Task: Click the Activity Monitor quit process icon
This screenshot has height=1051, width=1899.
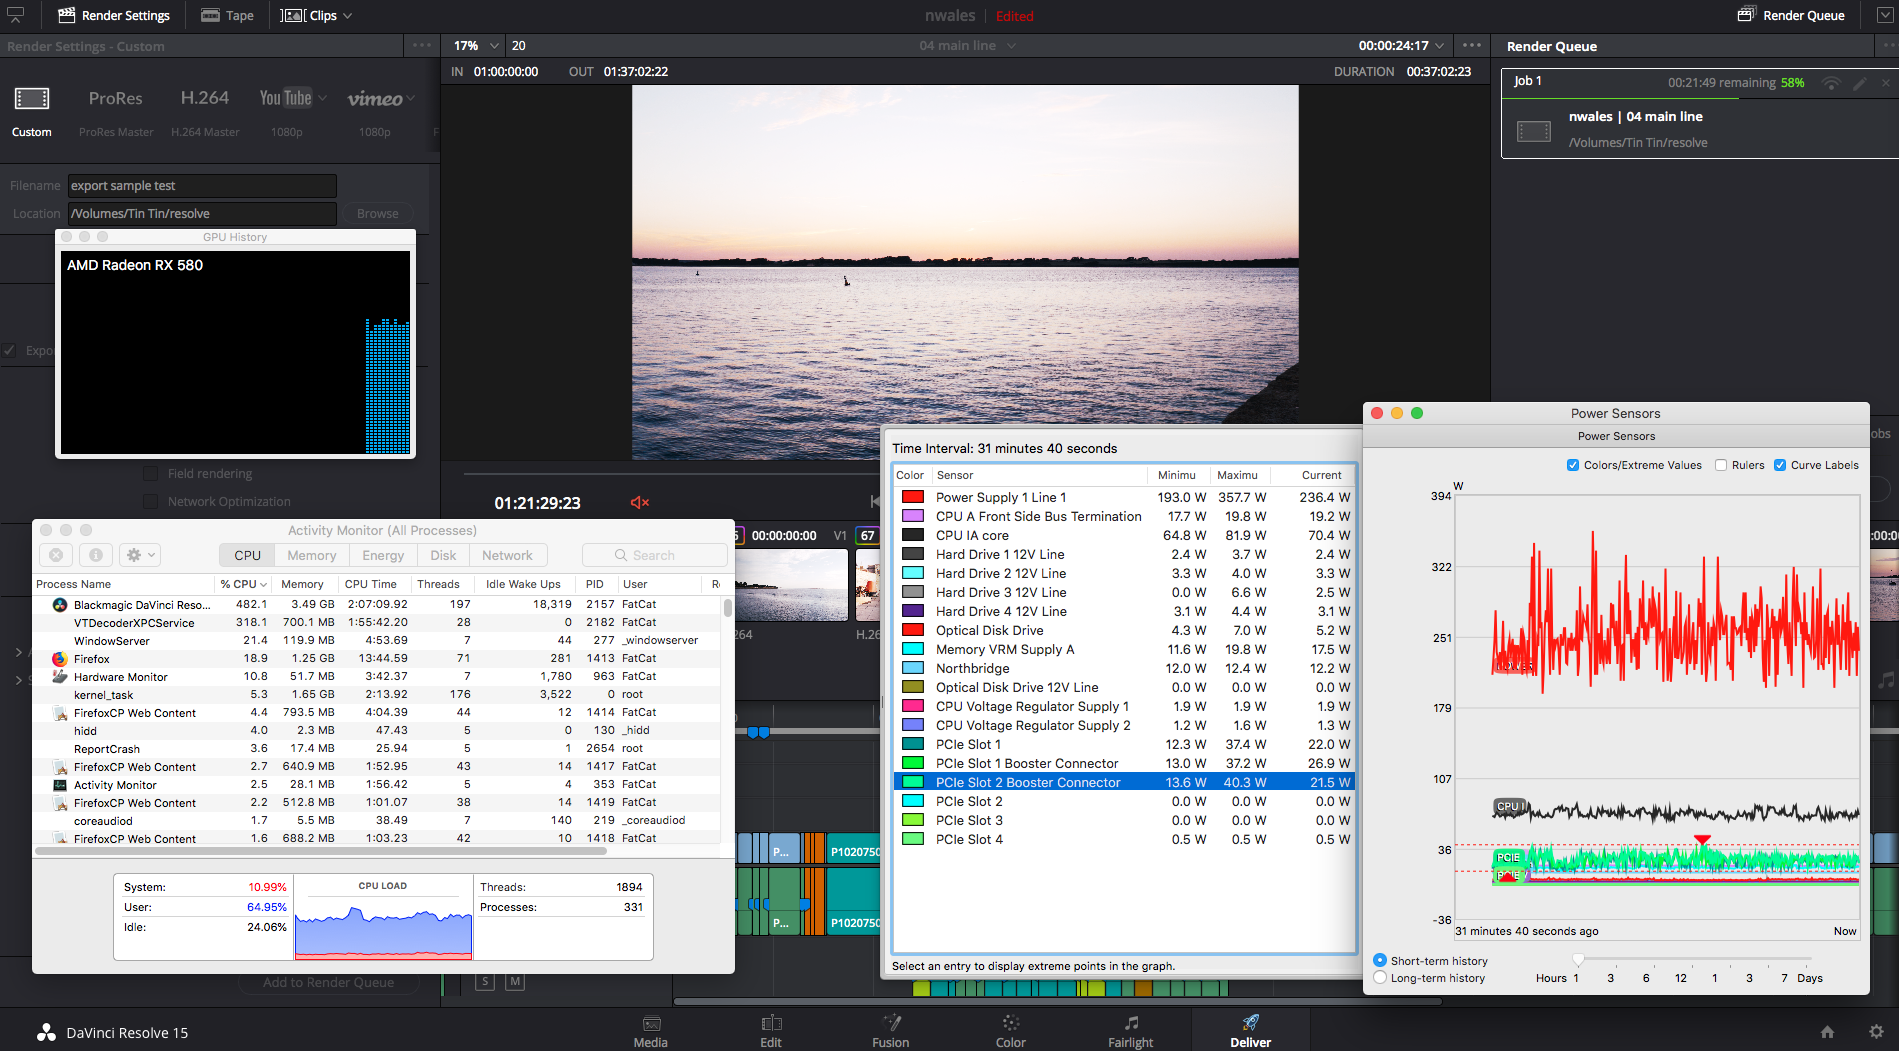Action: point(56,555)
